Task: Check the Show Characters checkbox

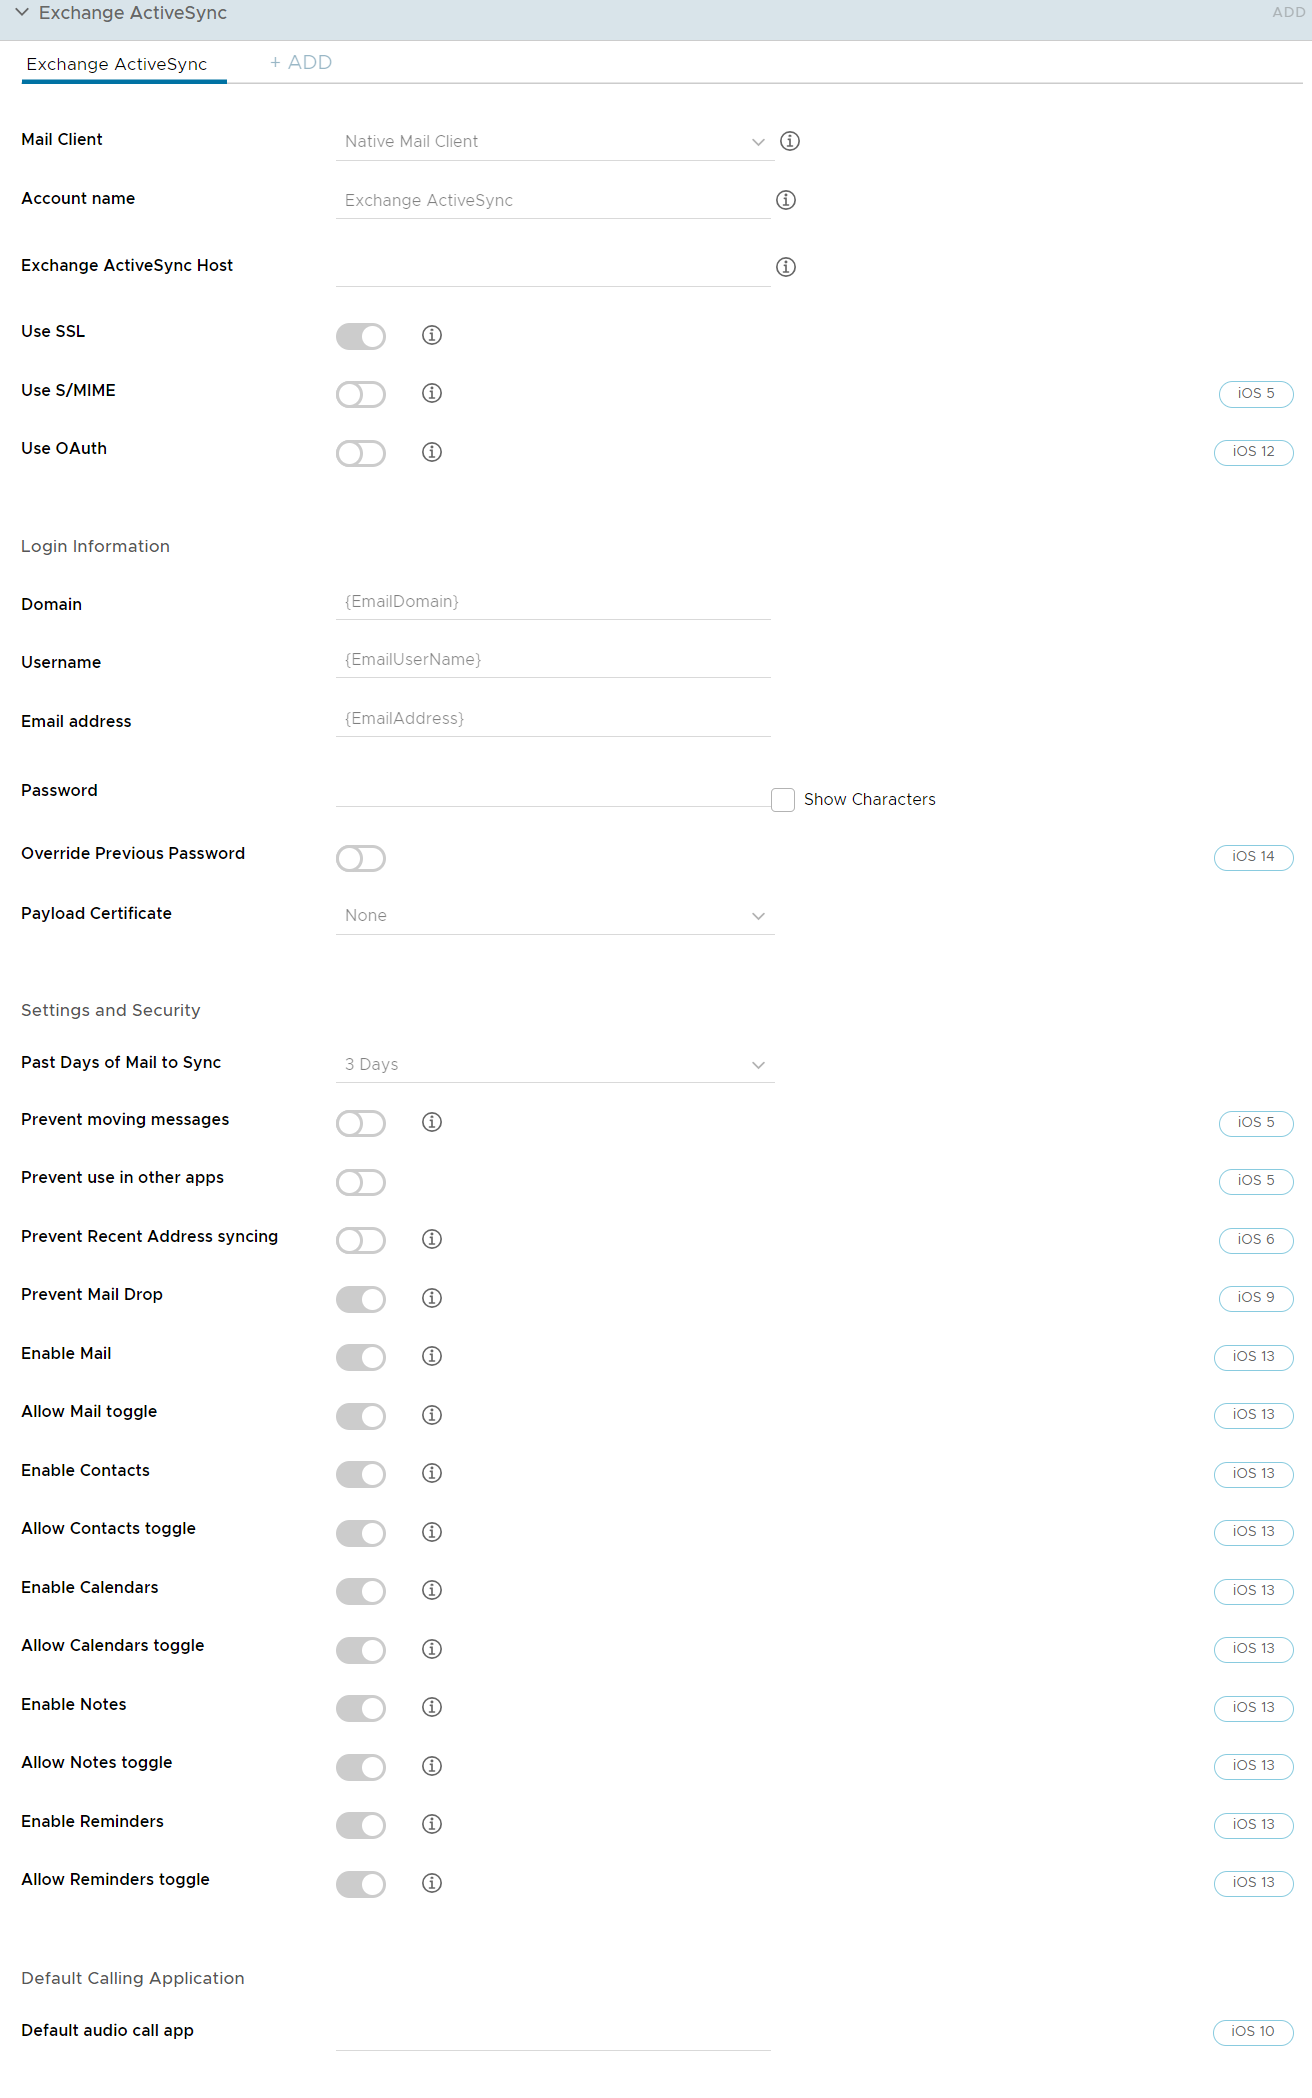Action: click(783, 800)
